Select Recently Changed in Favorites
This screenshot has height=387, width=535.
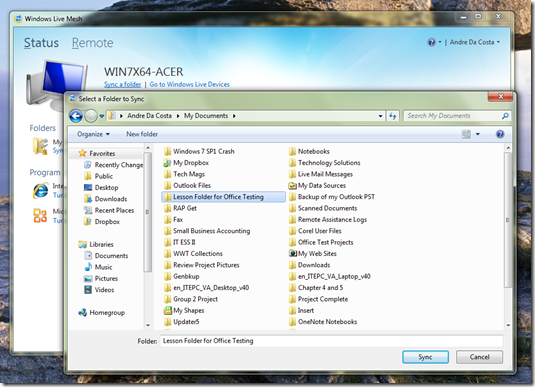click(114, 165)
